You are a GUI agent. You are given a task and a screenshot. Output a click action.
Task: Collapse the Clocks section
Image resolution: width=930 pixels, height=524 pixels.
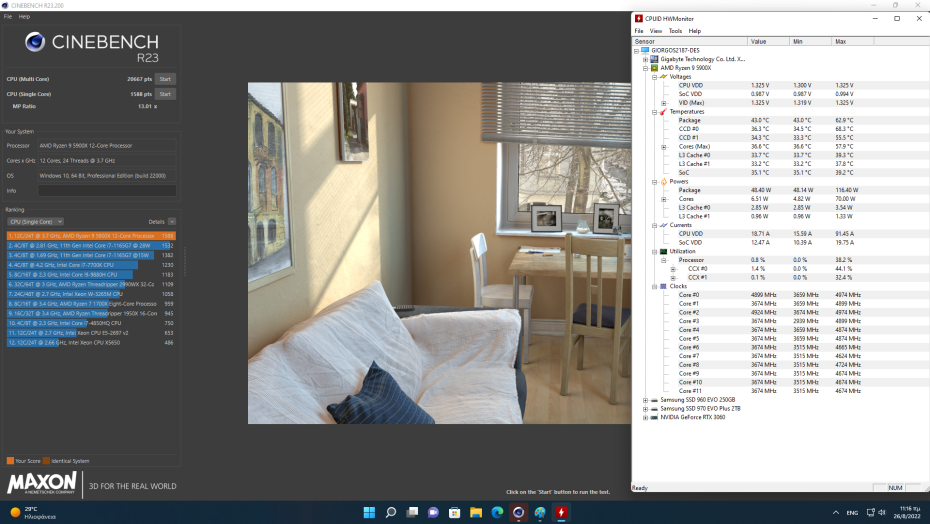[654, 287]
